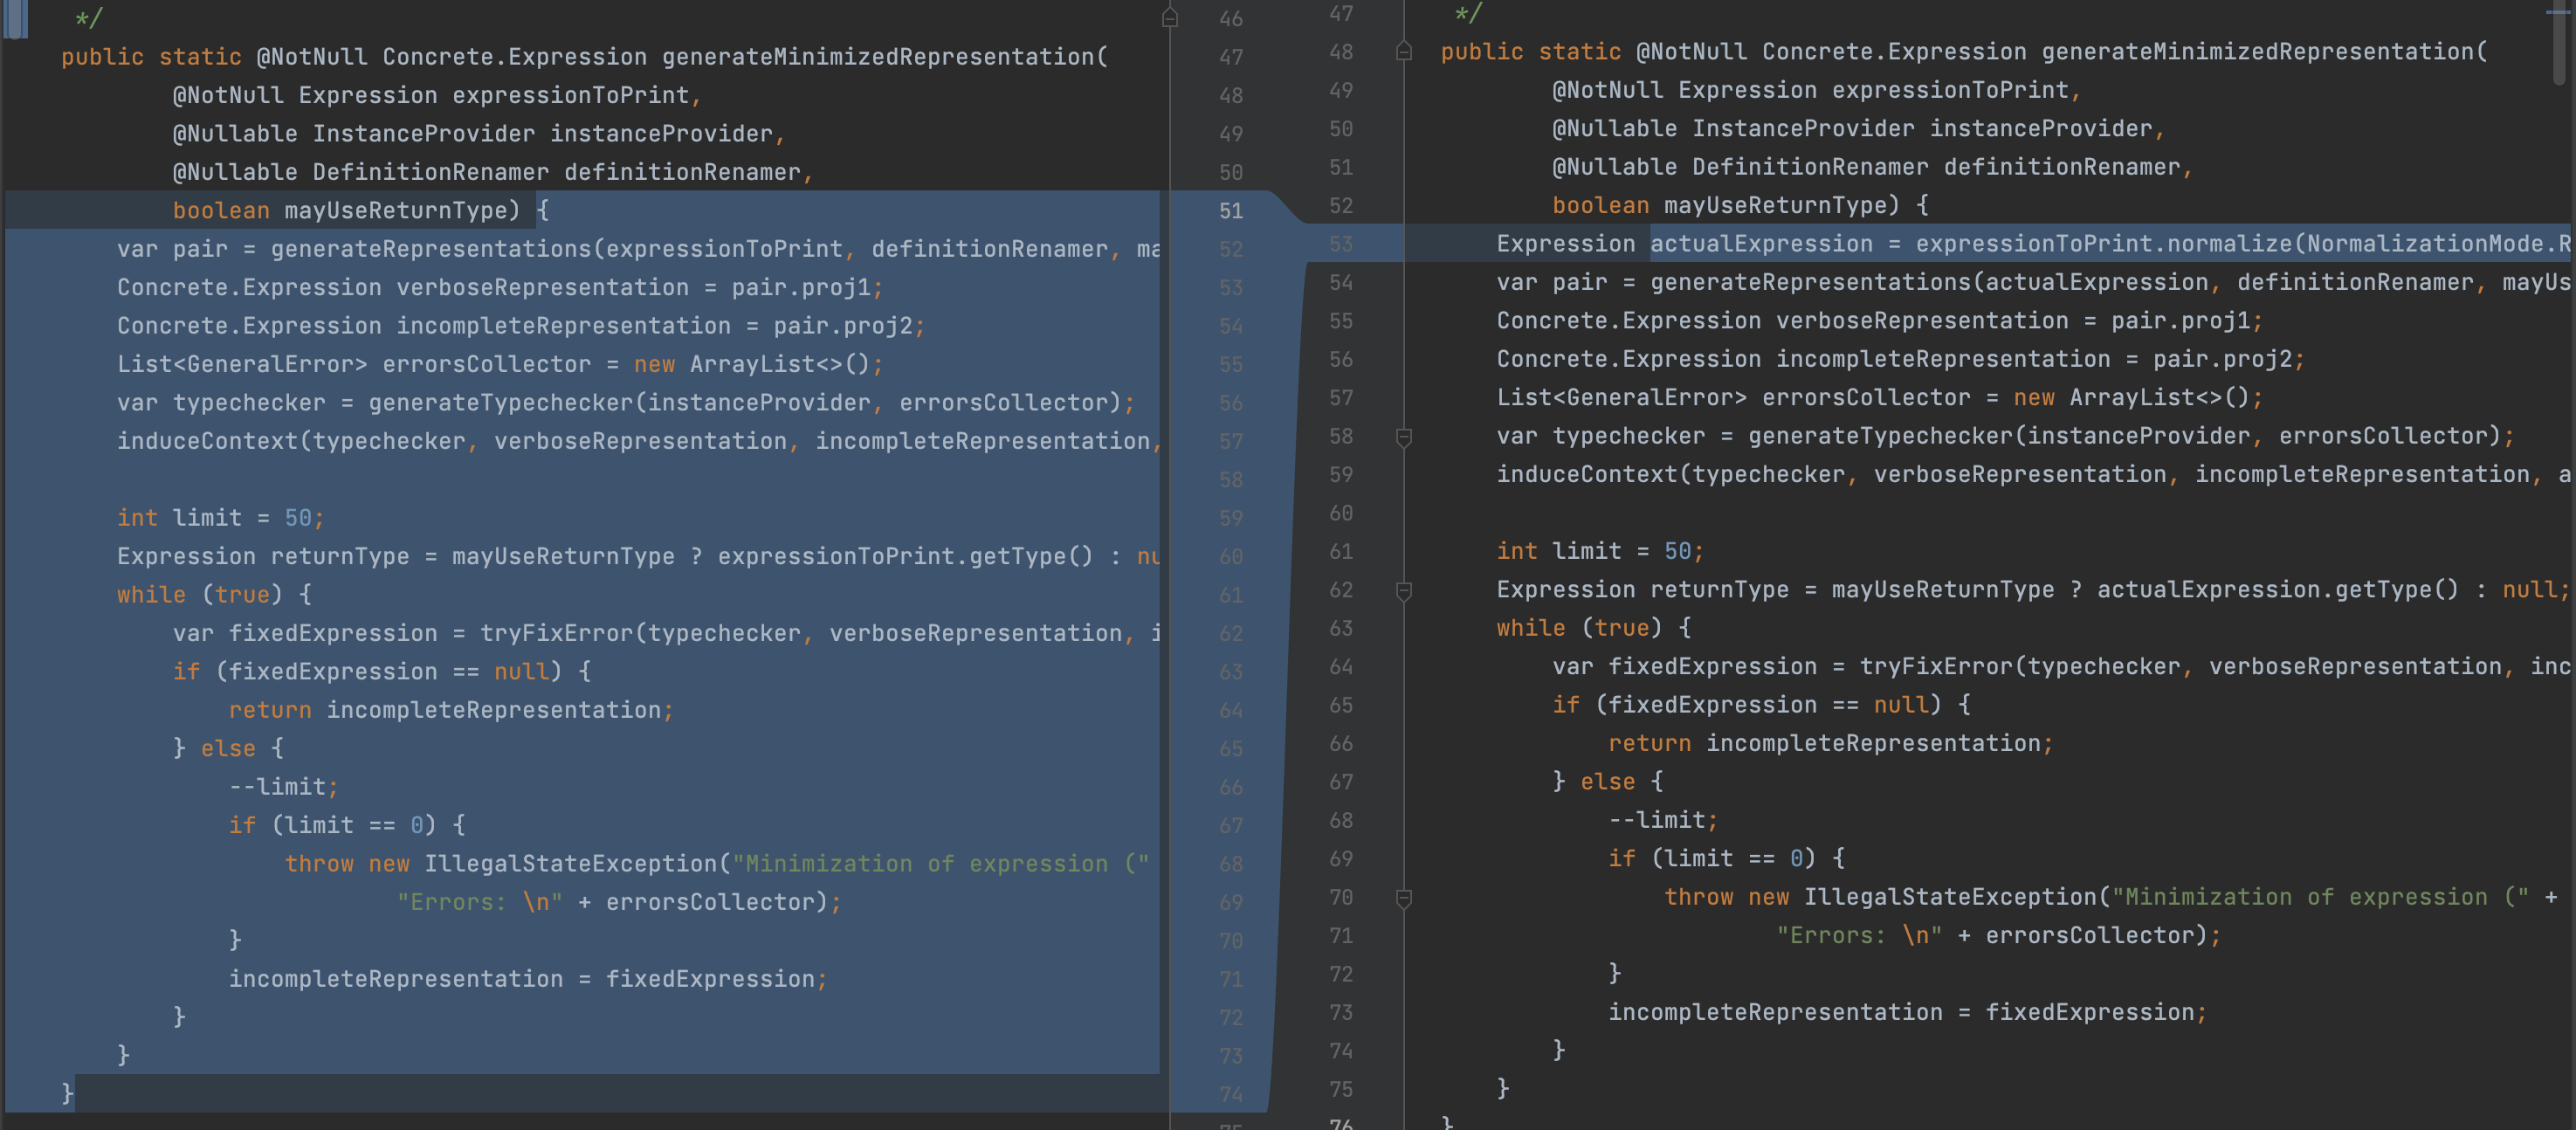Image resolution: width=2576 pixels, height=1130 pixels.
Task: Click left pane's 'while (true) {' line
Action: click(x=215, y=595)
